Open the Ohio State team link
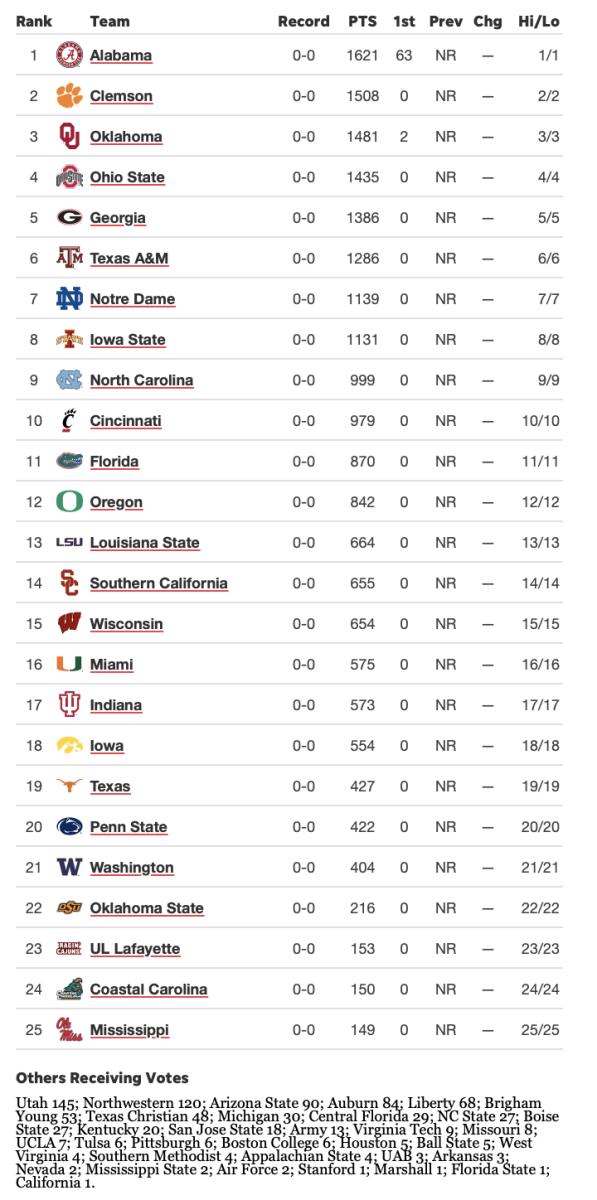 tap(127, 177)
